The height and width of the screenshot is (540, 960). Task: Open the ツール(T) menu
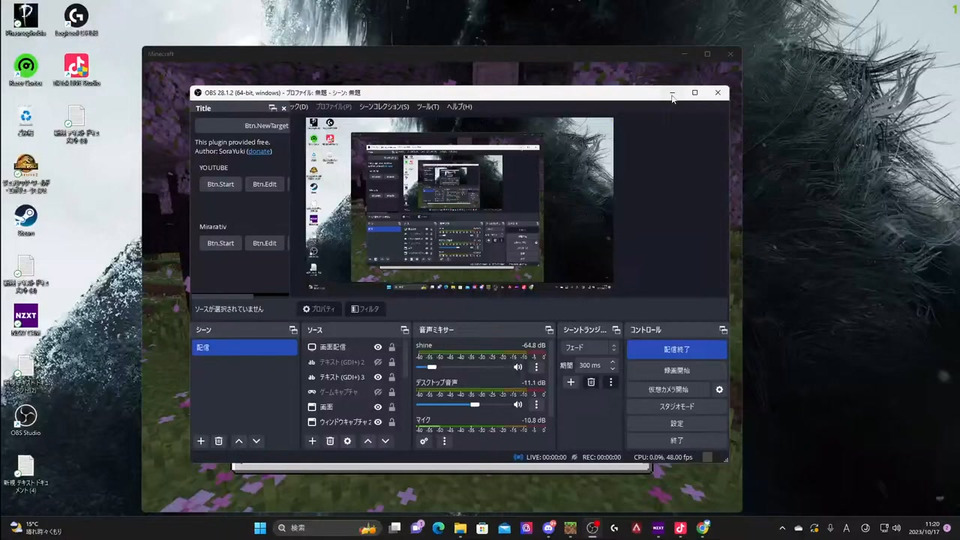click(x=428, y=107)
